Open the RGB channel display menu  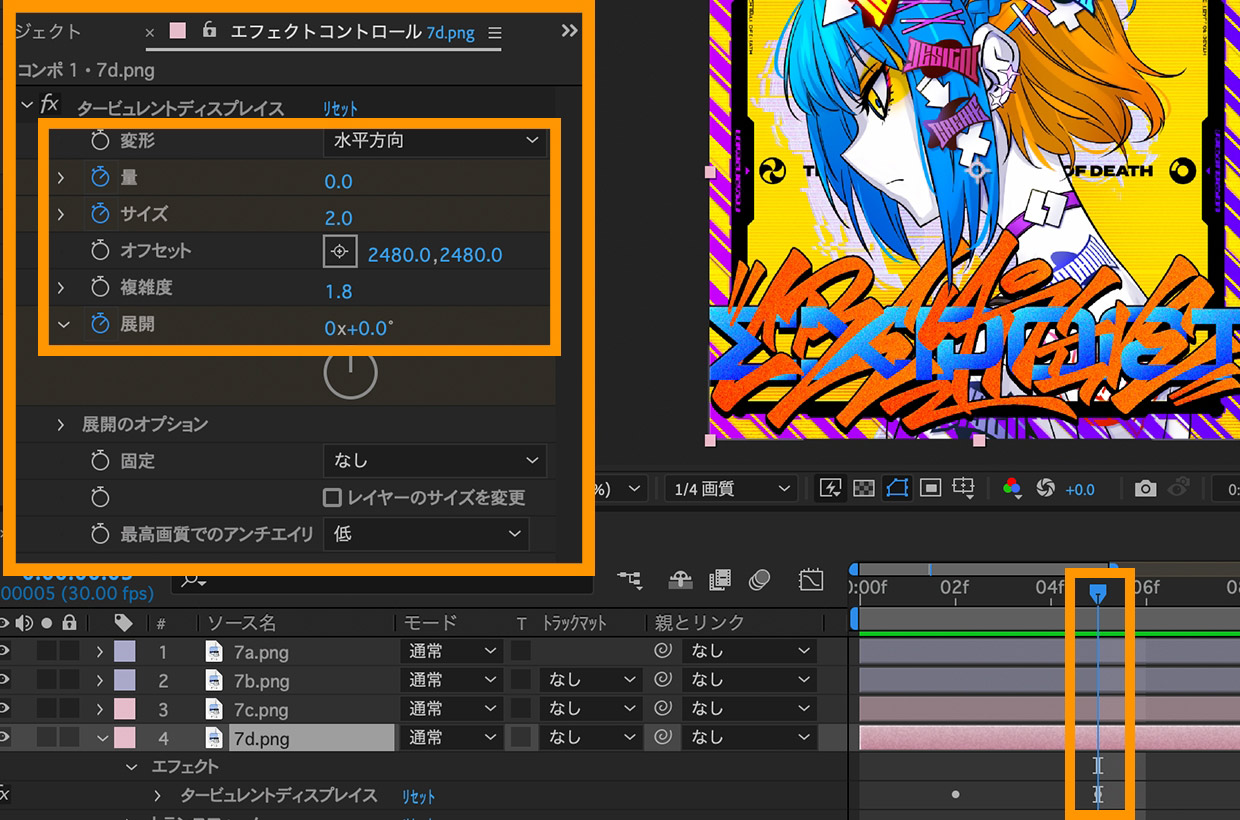click(1013, 488)
